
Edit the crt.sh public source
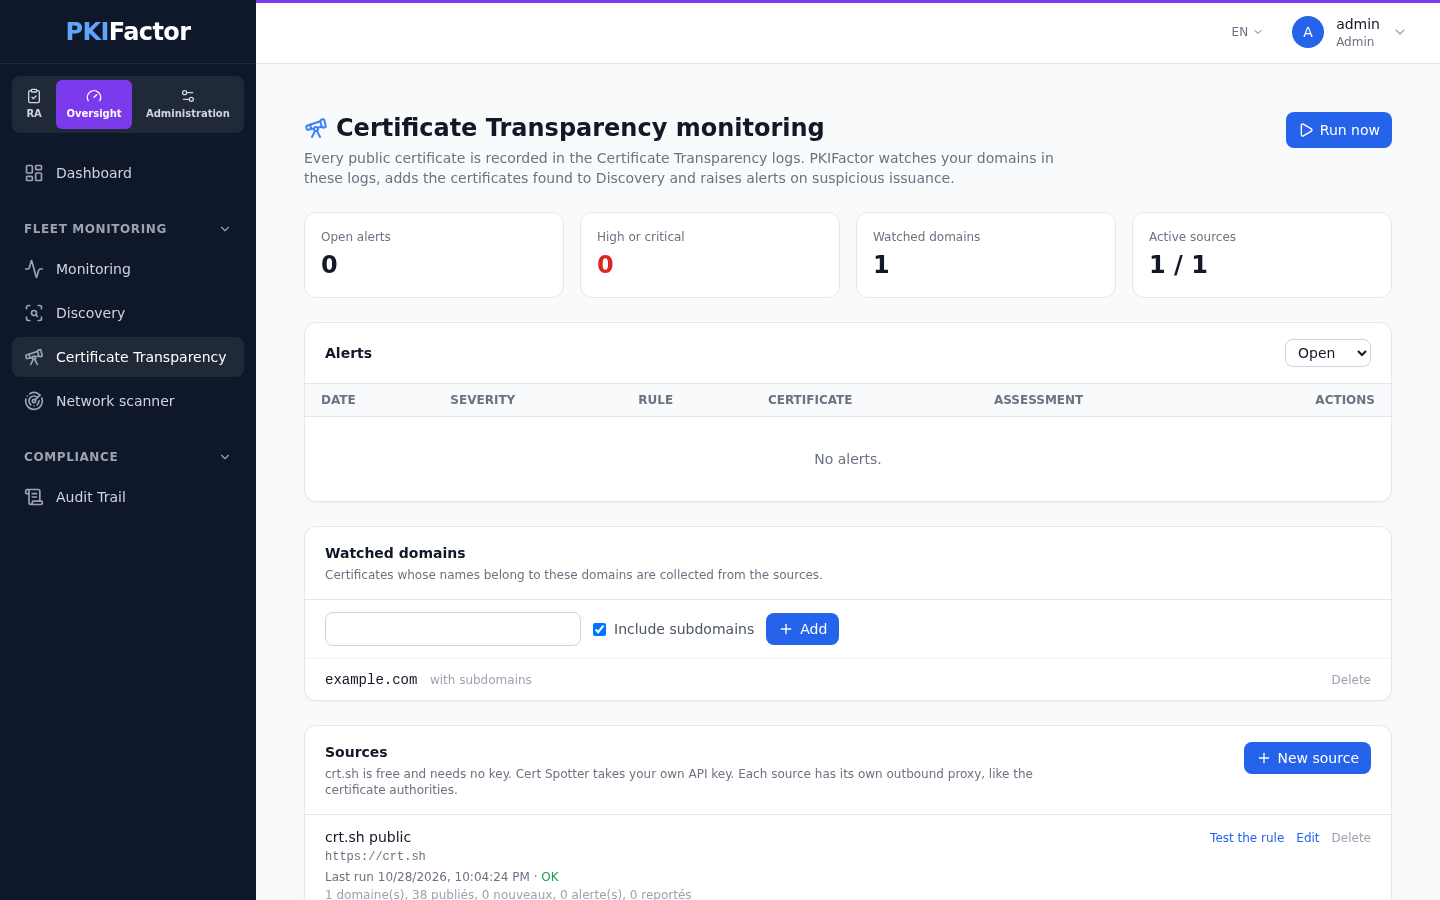pyautogui.click(x=1308, y=838)
